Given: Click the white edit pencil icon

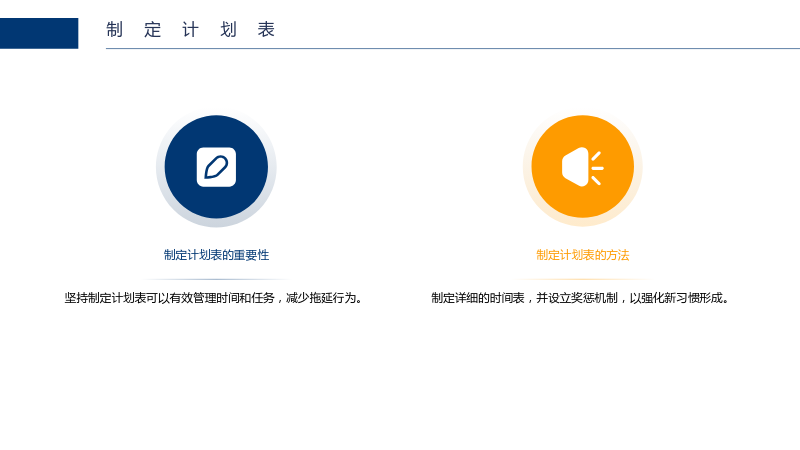Looking at the screenshot, I should tap(216, 167).
